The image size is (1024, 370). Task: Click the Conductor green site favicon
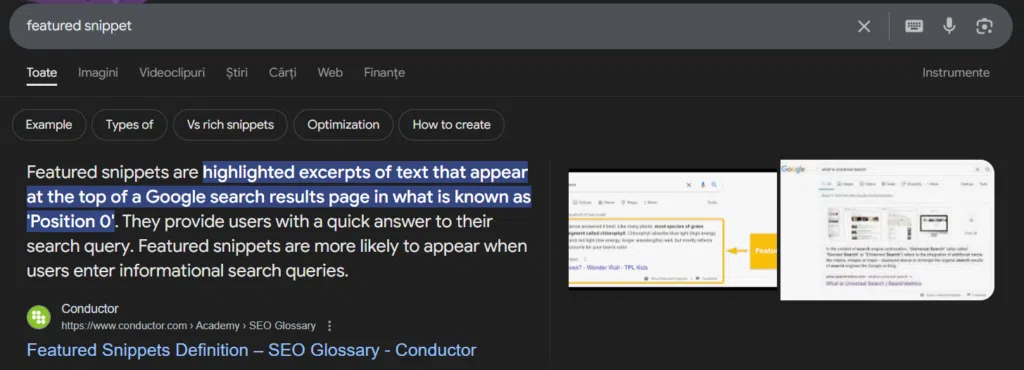pos(39,317)
